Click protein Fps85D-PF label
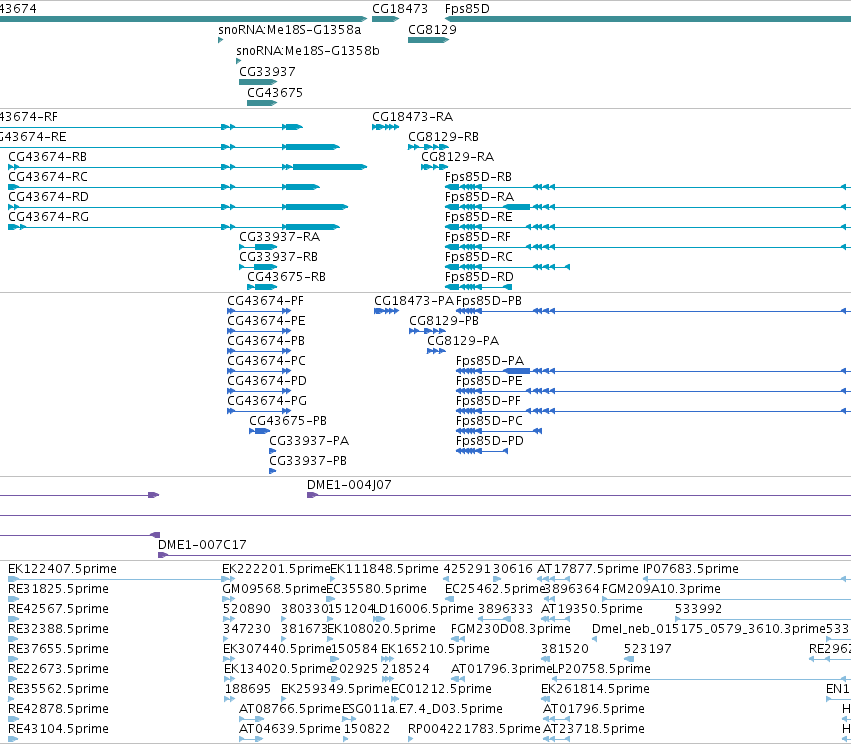 [488, 402]
